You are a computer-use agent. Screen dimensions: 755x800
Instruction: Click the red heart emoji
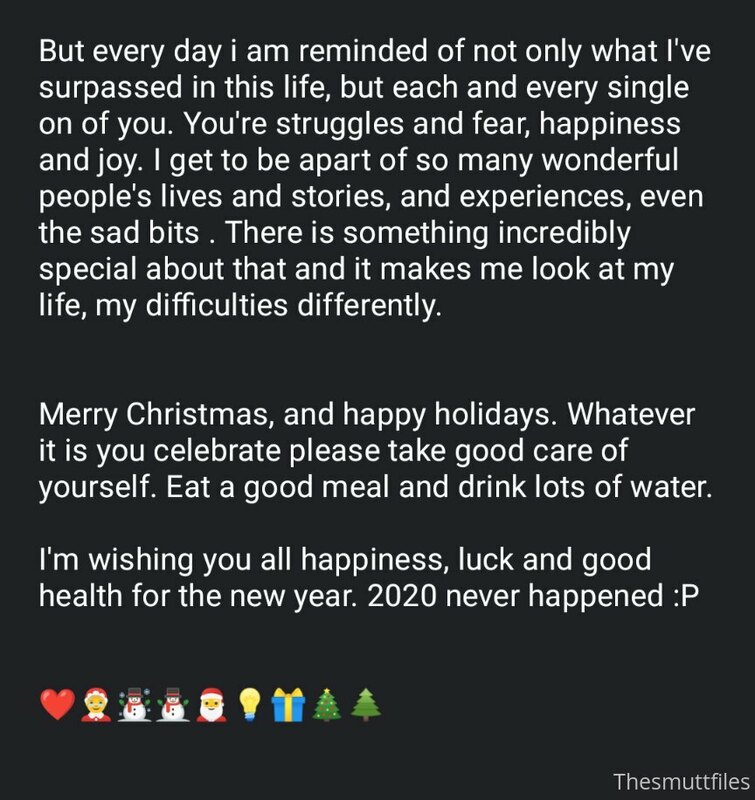coord(57,705)
